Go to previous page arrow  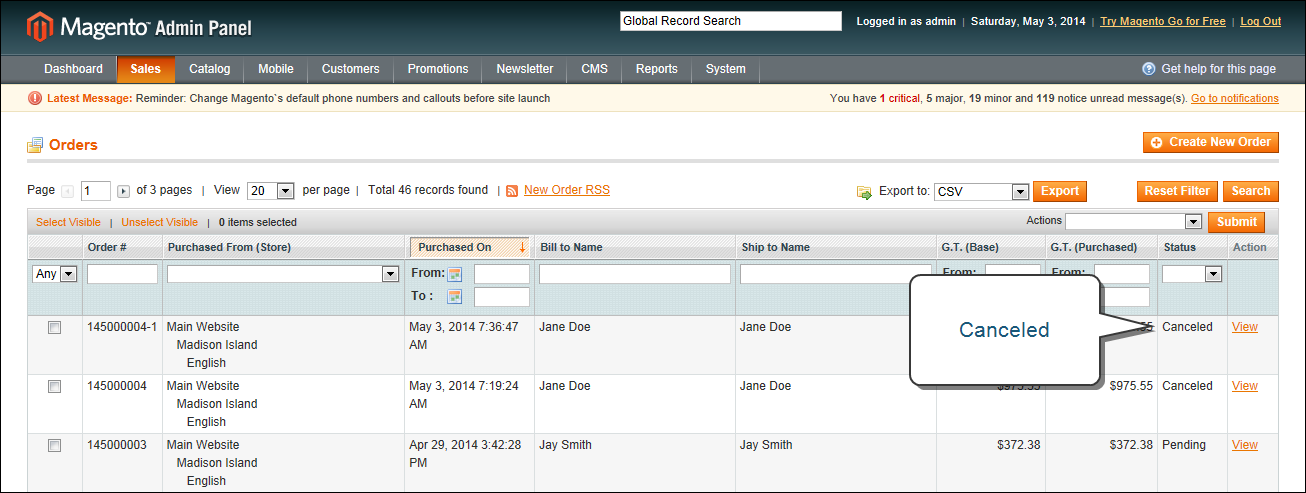point(68,191)
